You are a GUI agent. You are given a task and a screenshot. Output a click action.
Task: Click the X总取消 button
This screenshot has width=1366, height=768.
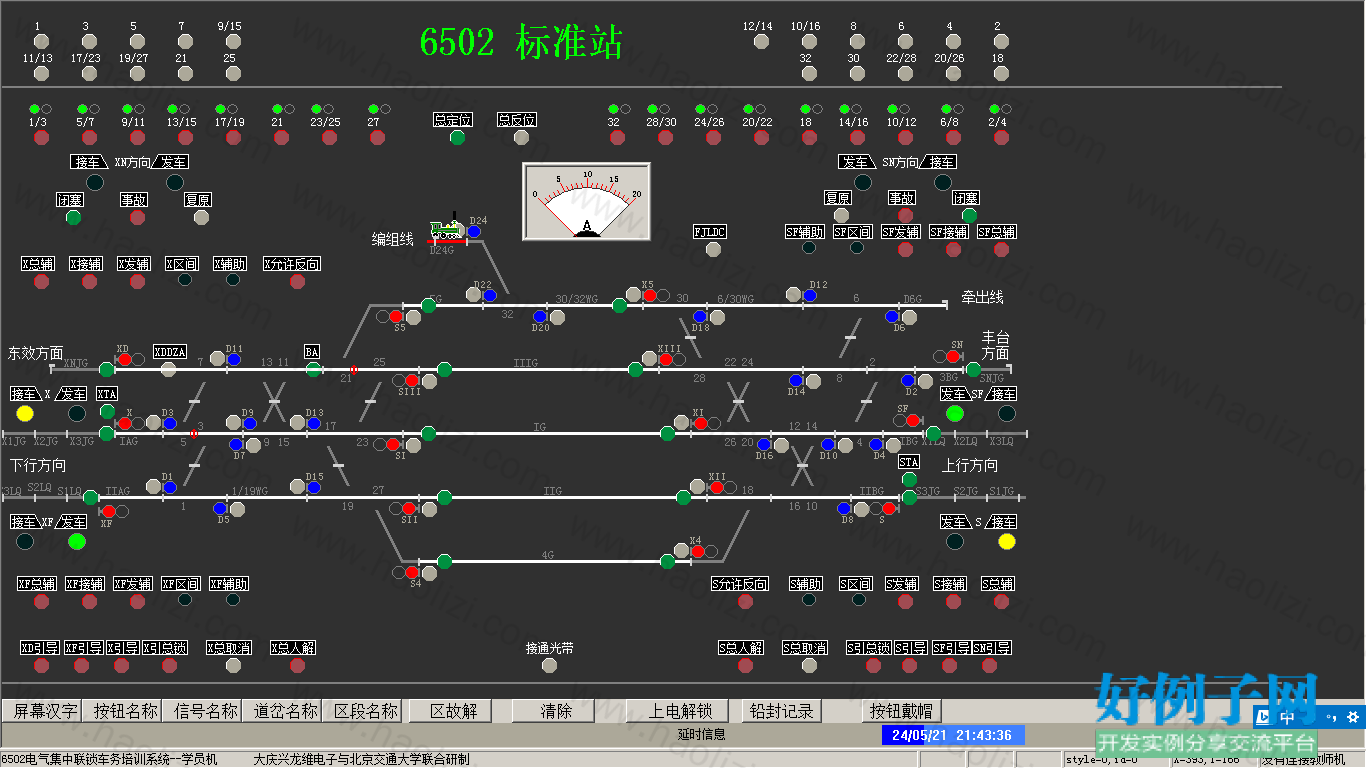tap(233, 665)
